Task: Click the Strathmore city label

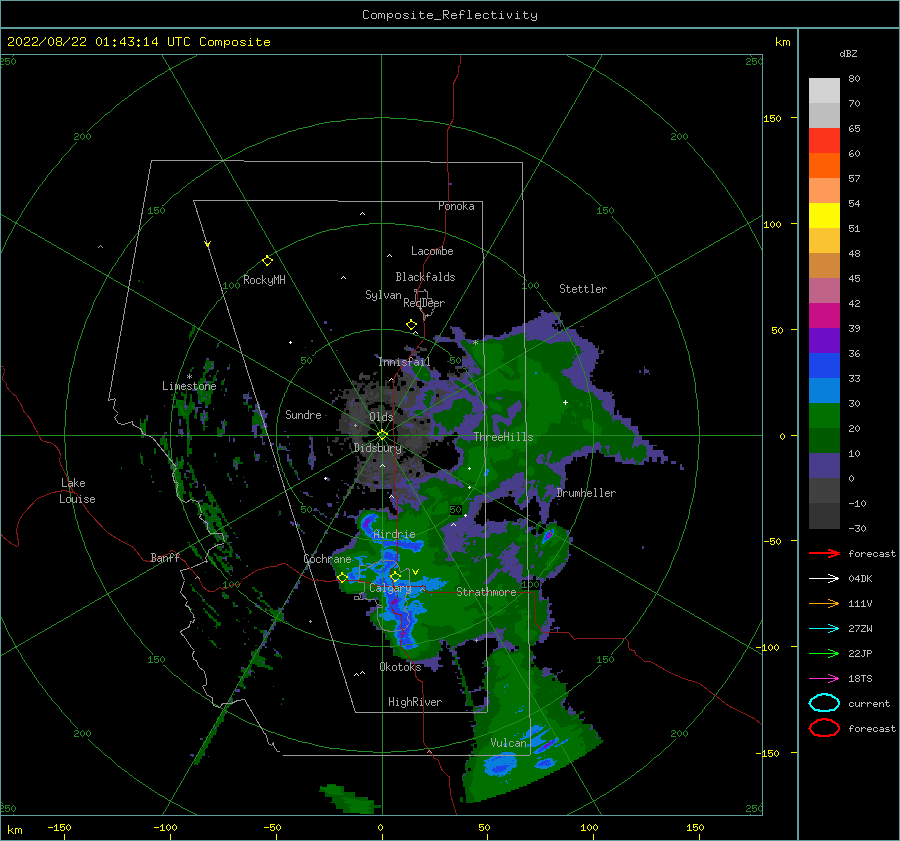Action: click(486, 592)
